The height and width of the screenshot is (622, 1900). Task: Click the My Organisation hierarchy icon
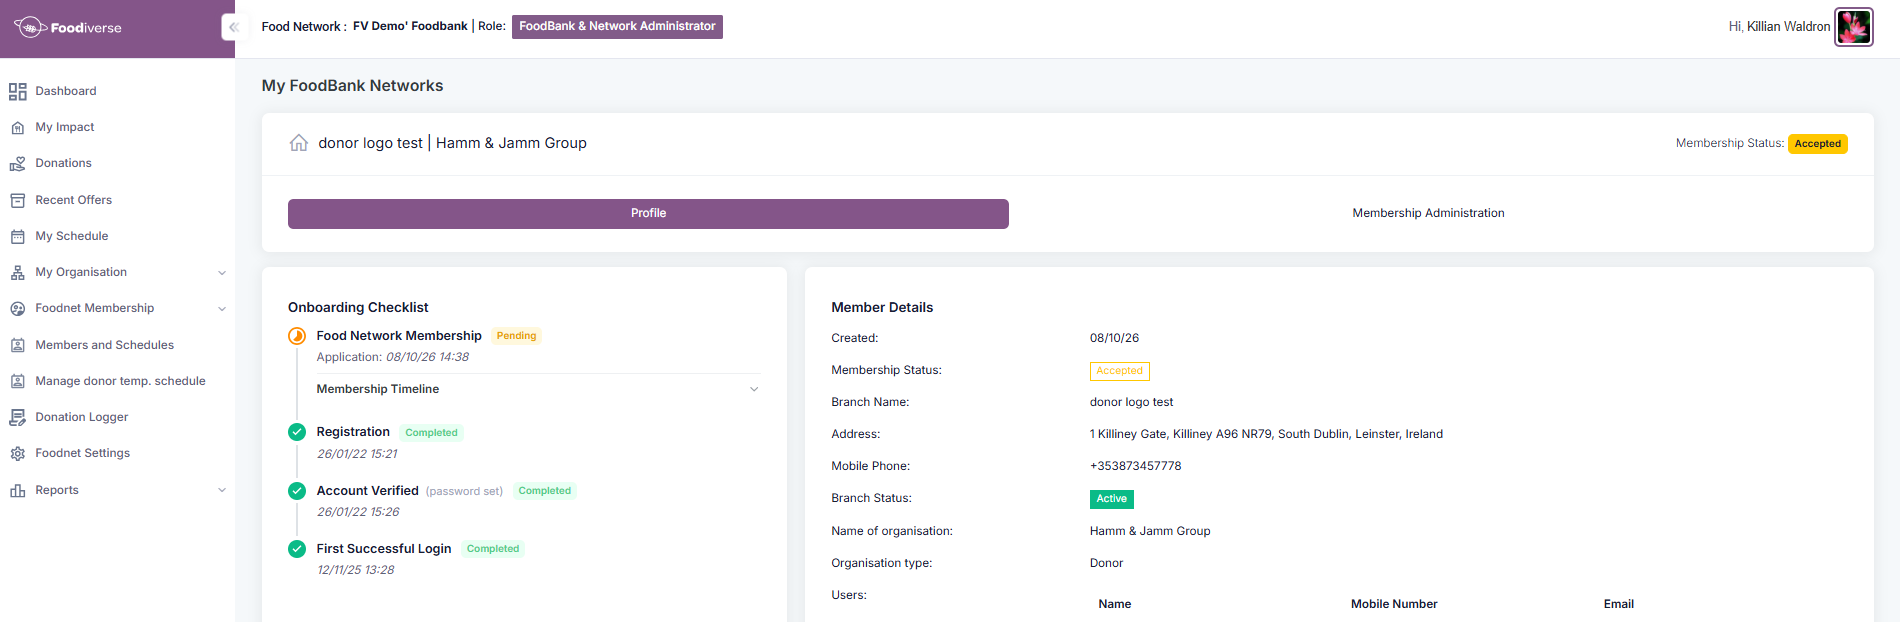(18, 273)
